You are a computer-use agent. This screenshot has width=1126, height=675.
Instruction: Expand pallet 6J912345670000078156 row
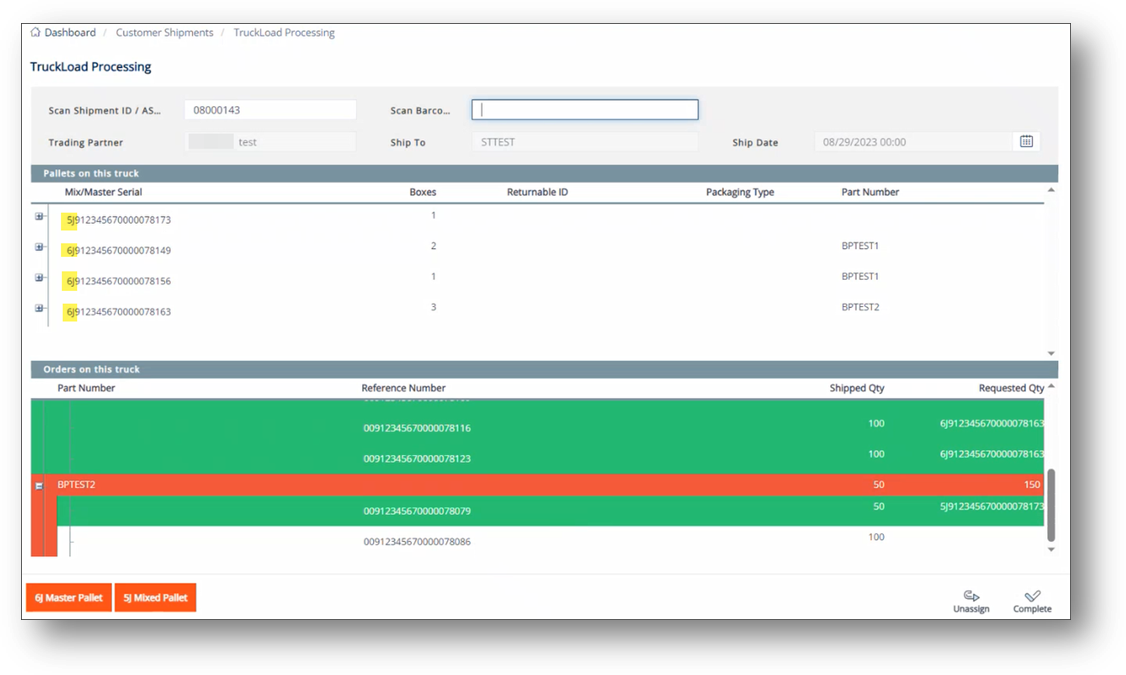pyautogui.click(x=39, y=278)
